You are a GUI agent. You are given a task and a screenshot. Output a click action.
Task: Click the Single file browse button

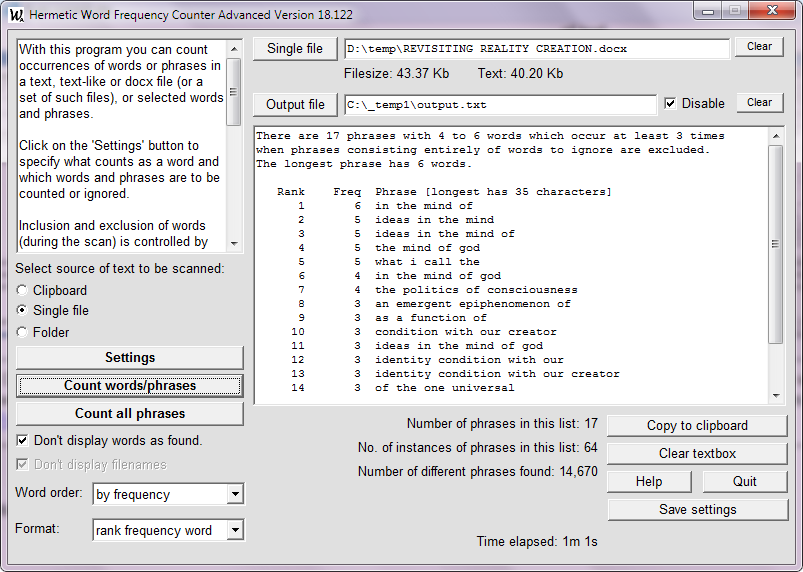tap(295, 49)
